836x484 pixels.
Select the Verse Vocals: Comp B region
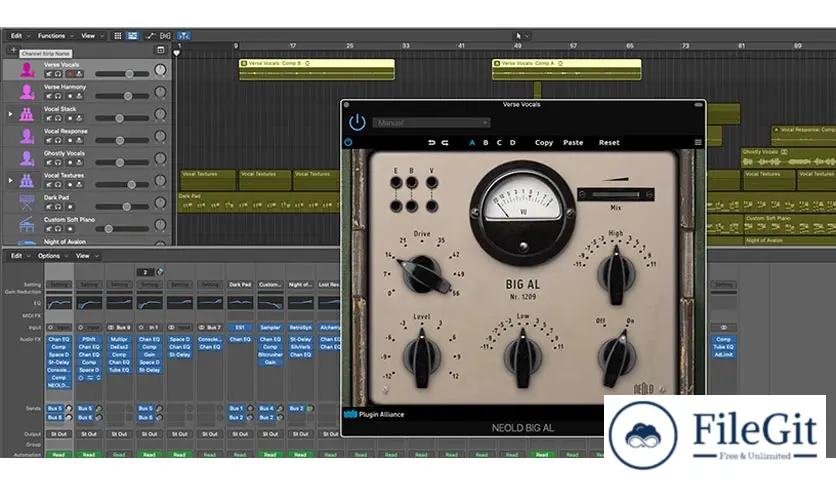coord(317,69)
